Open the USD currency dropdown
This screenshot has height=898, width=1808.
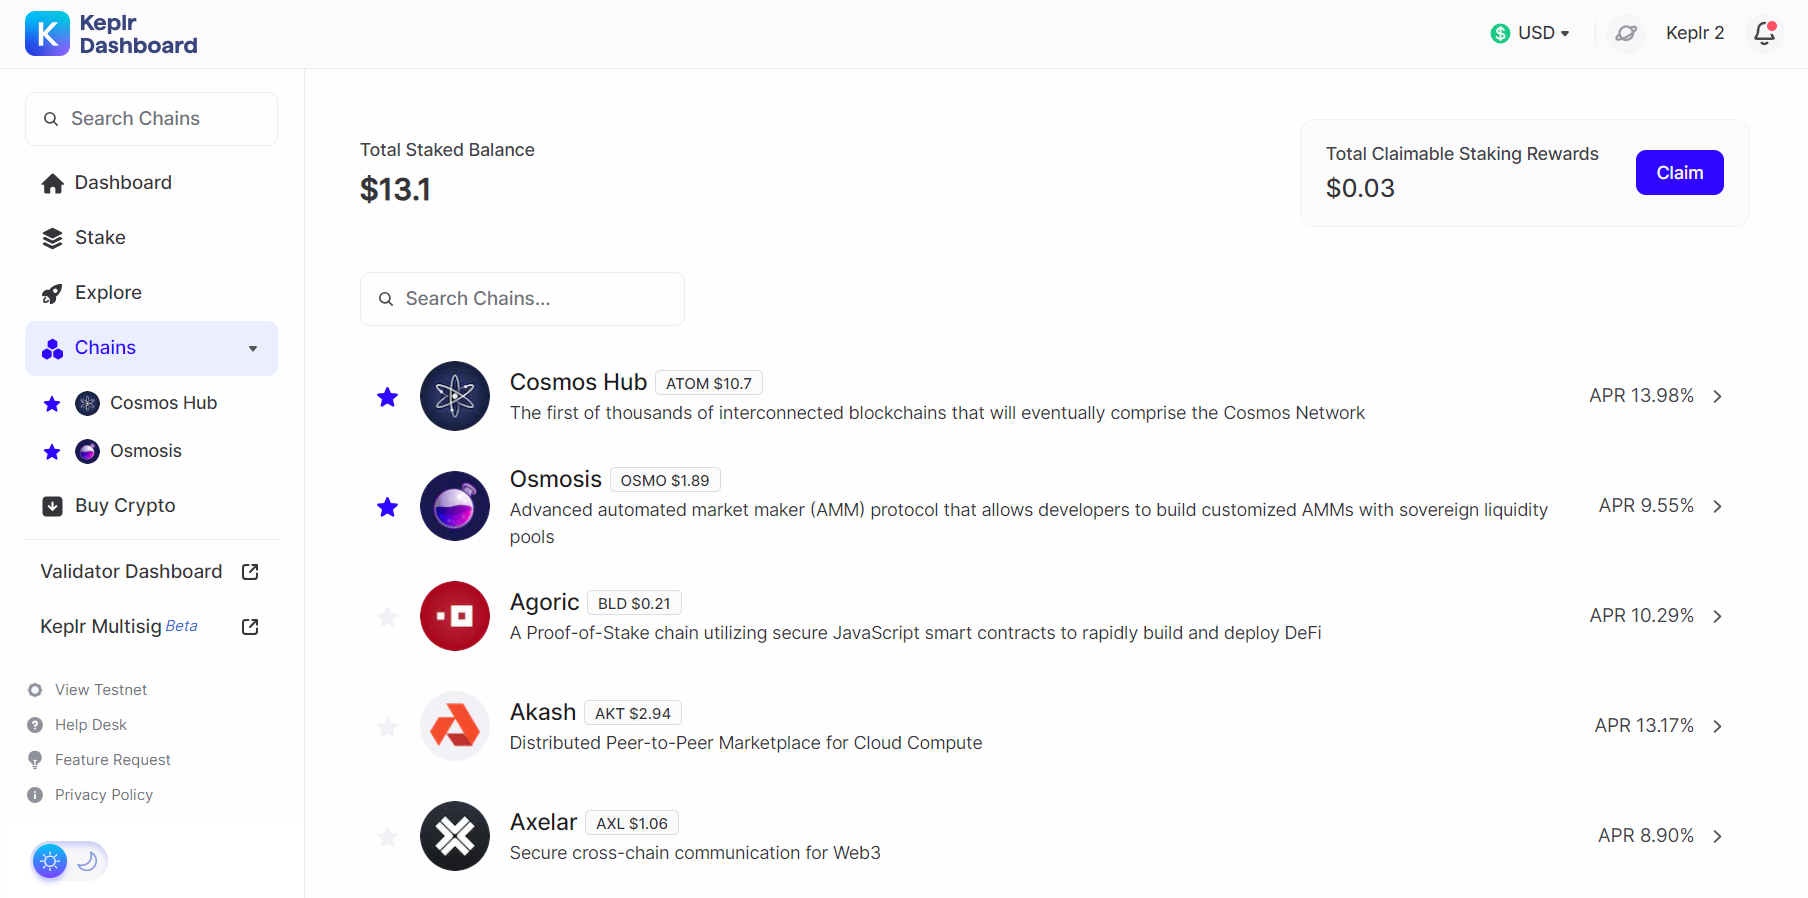[1530, 33]
